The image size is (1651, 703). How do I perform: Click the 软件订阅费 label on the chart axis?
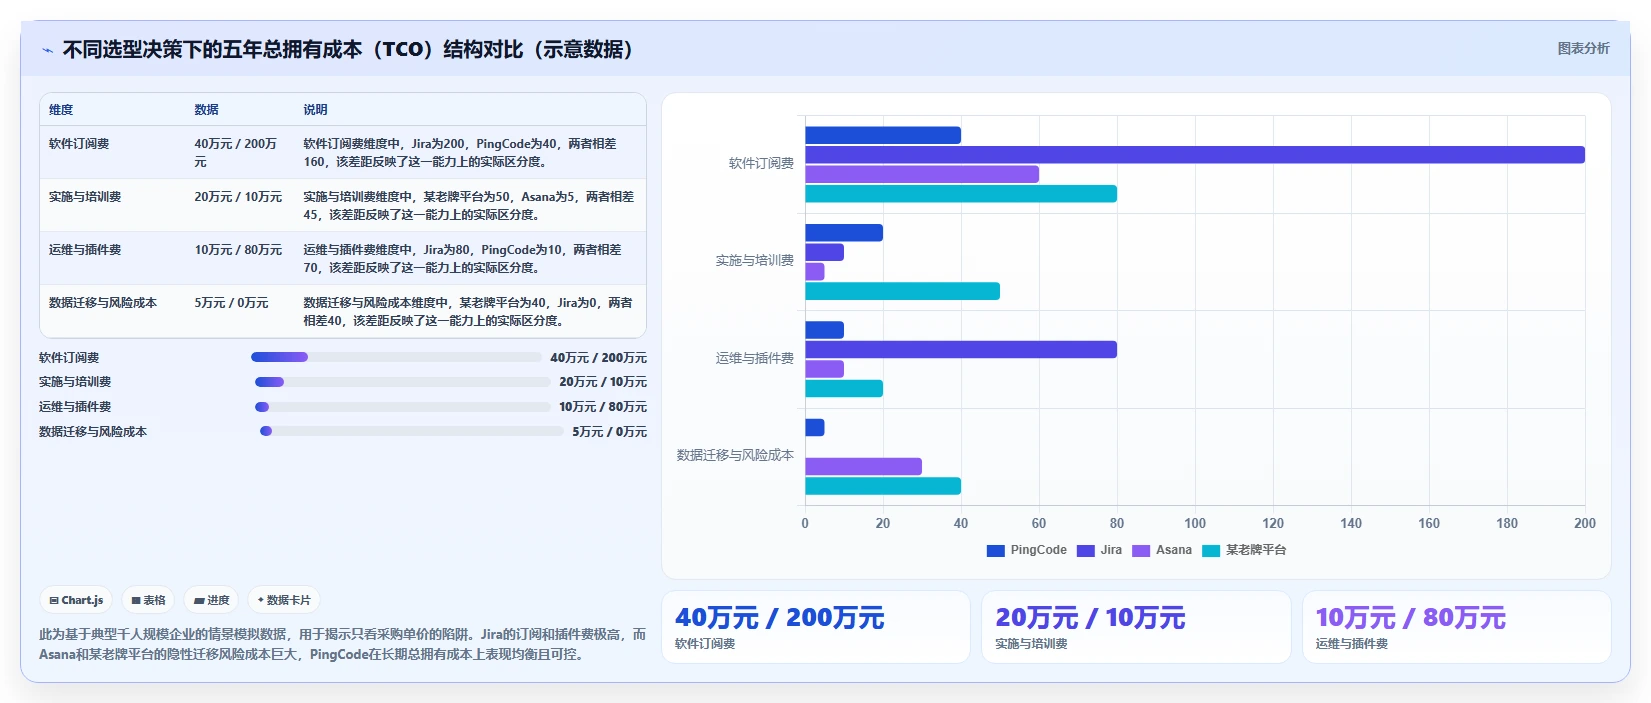pos(761,163)
